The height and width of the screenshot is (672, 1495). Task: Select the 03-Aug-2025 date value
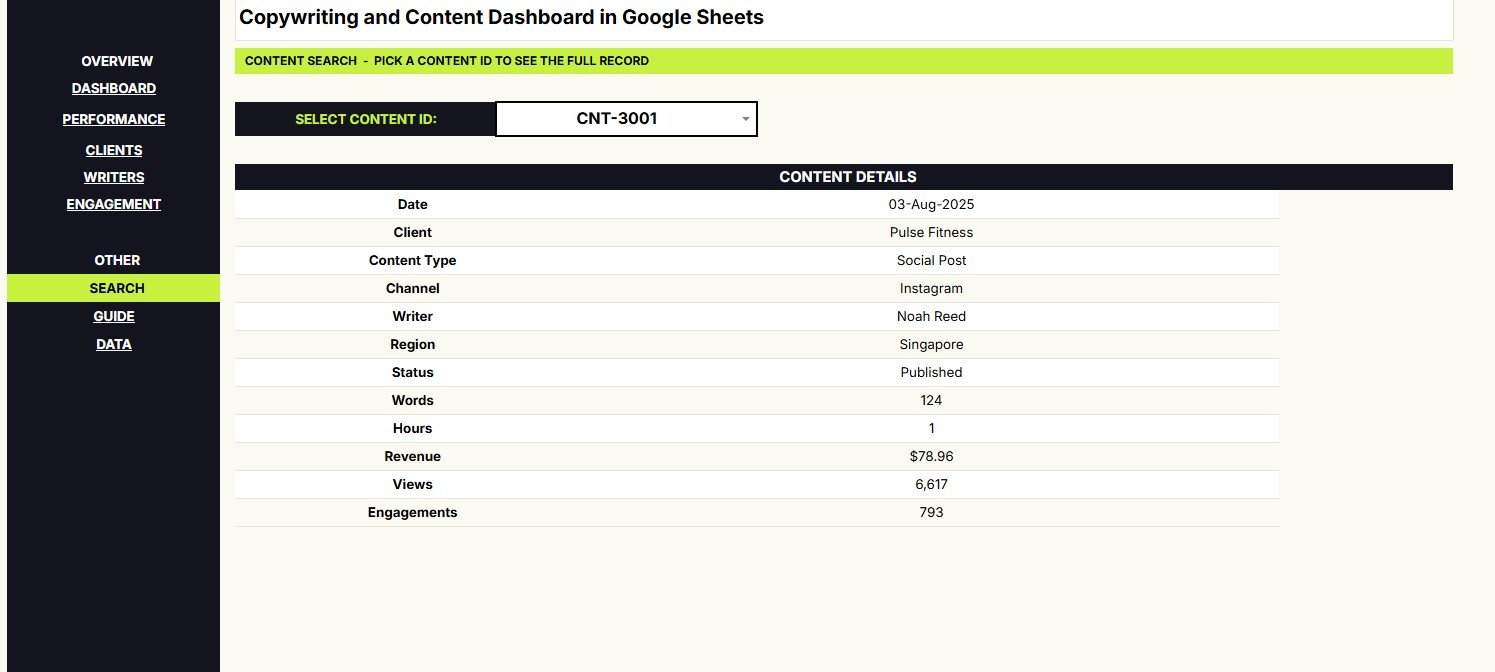point(931,204)
